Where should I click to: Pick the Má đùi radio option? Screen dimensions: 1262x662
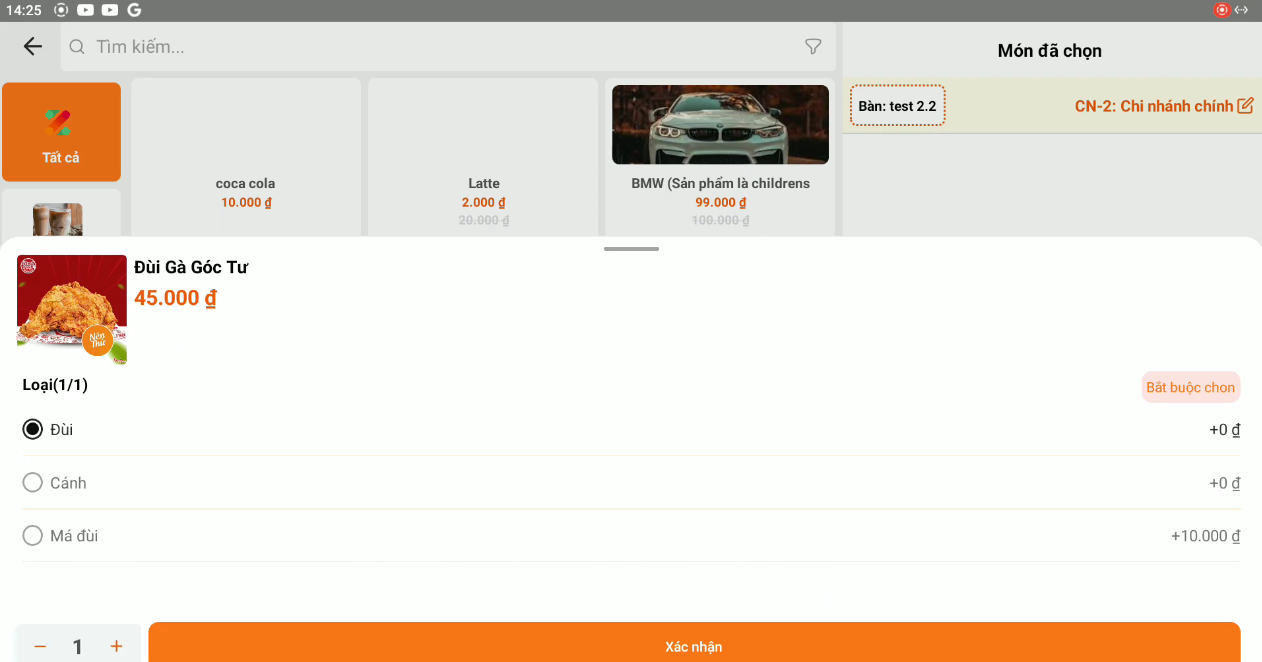pos(33,536)
